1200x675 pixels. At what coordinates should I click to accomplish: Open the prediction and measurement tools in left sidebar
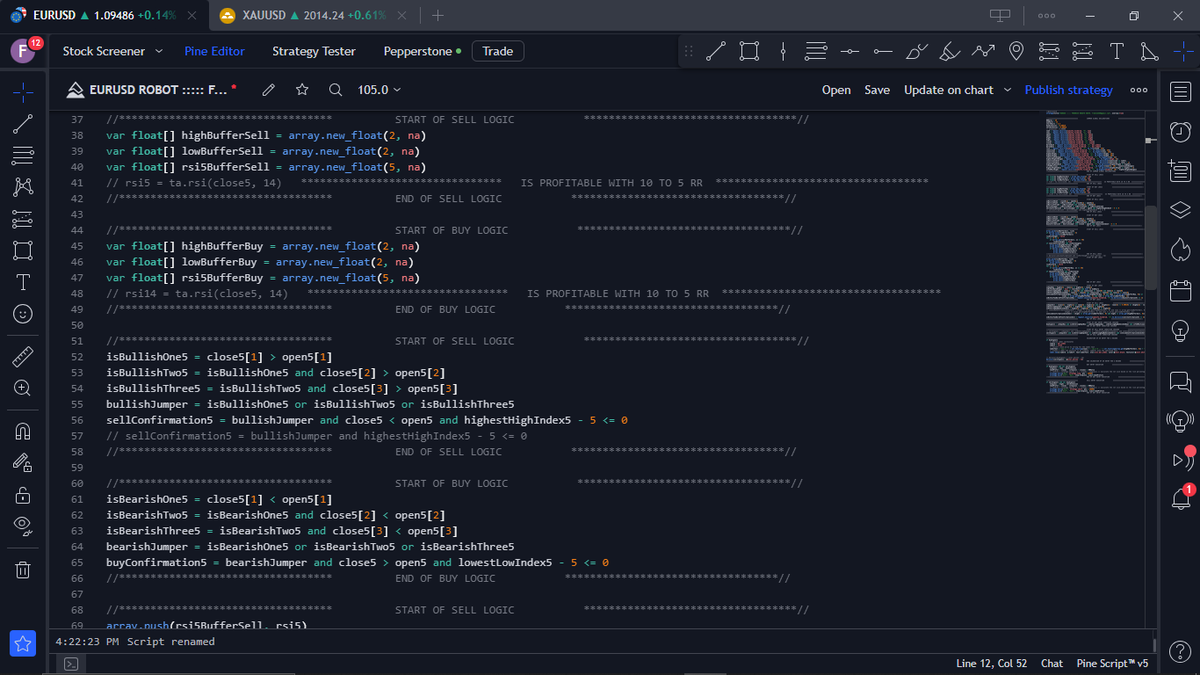(x=24, y=218)
